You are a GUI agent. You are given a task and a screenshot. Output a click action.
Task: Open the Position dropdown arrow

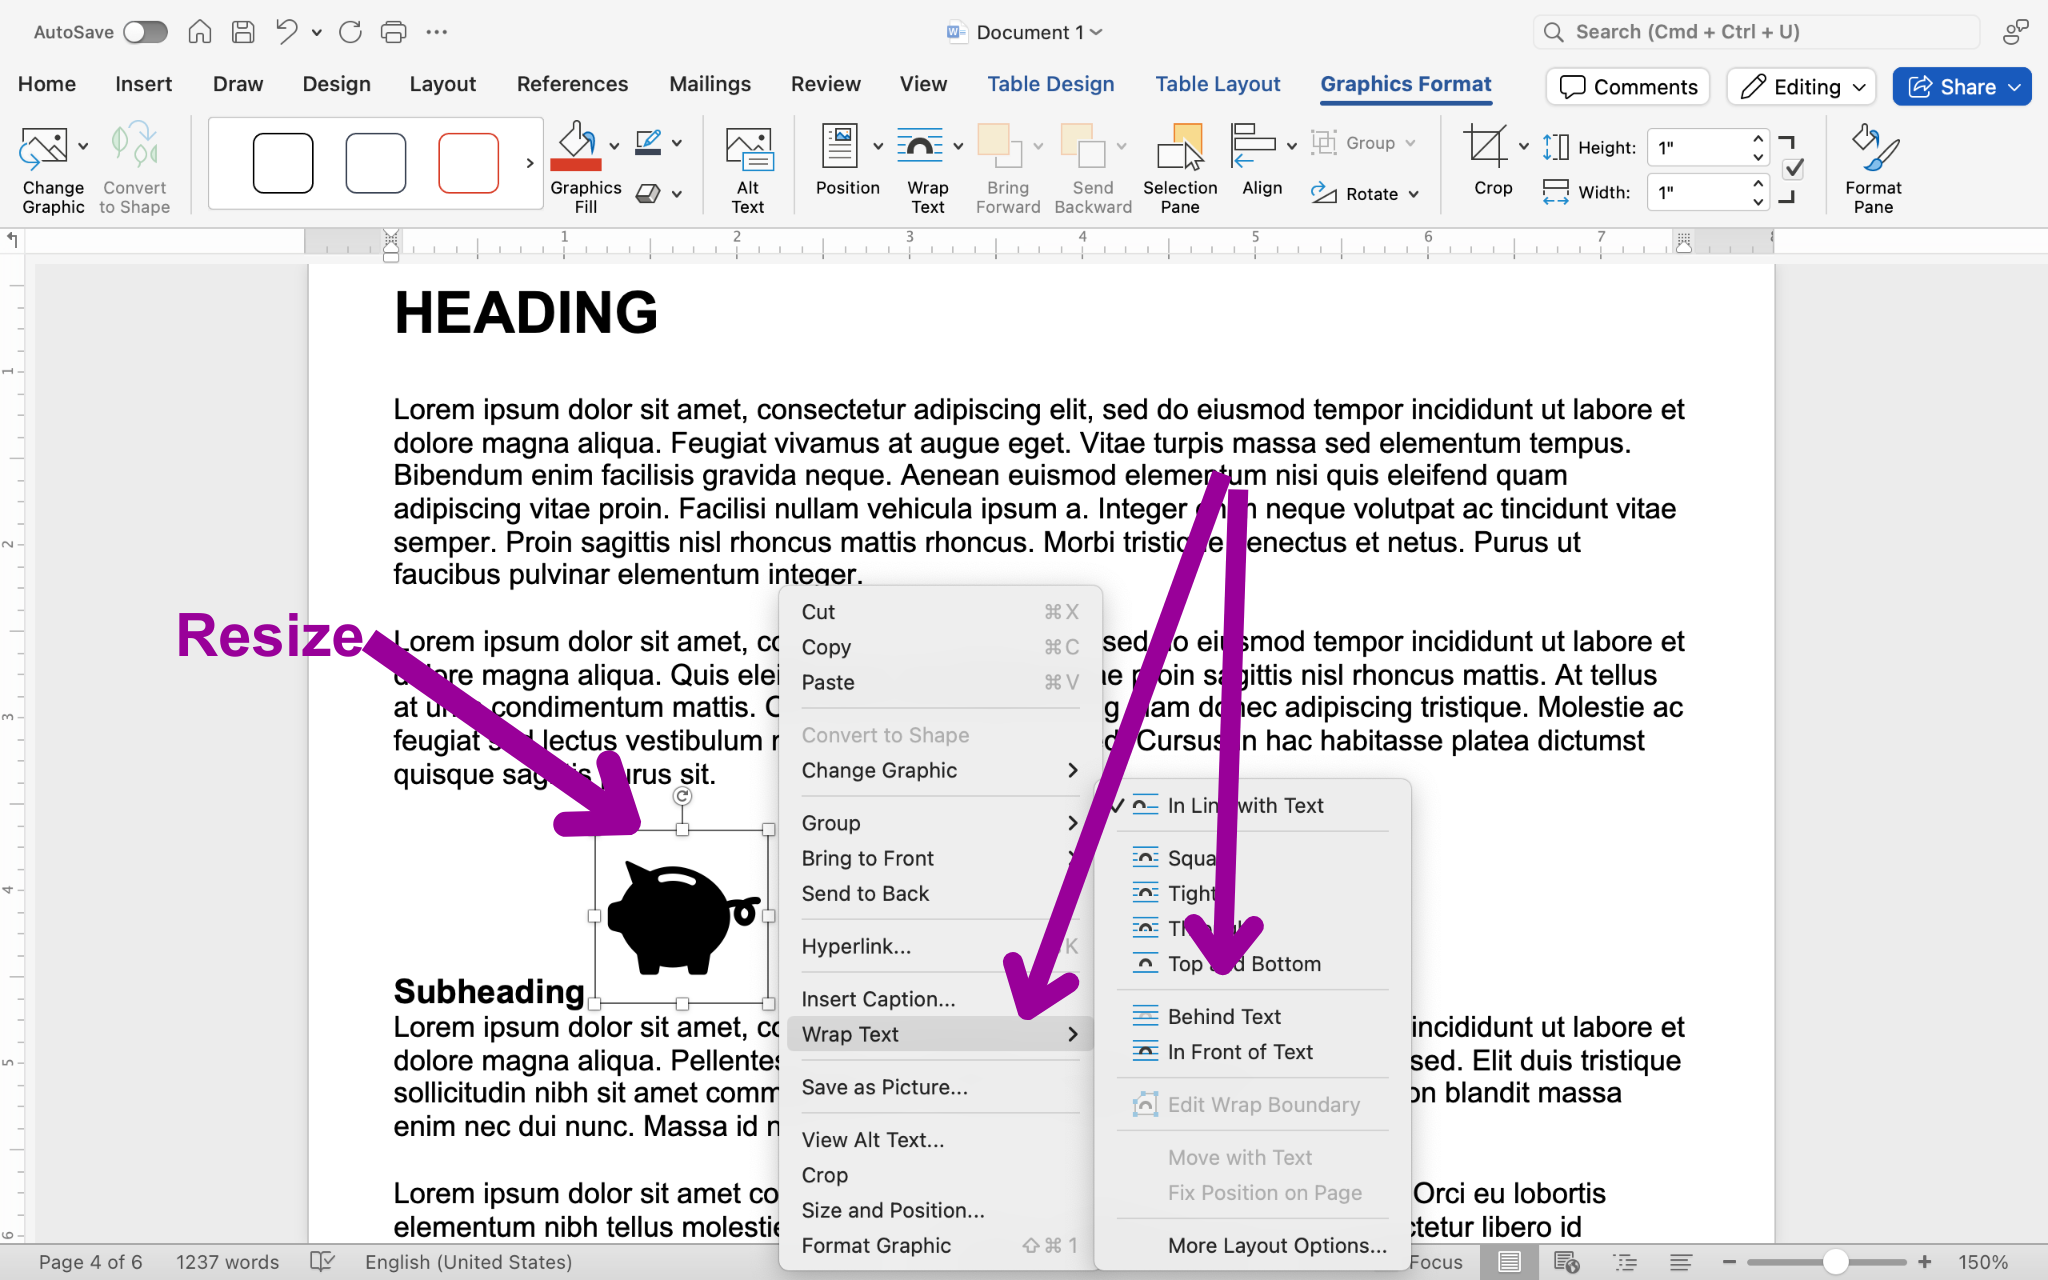(878, 146)
